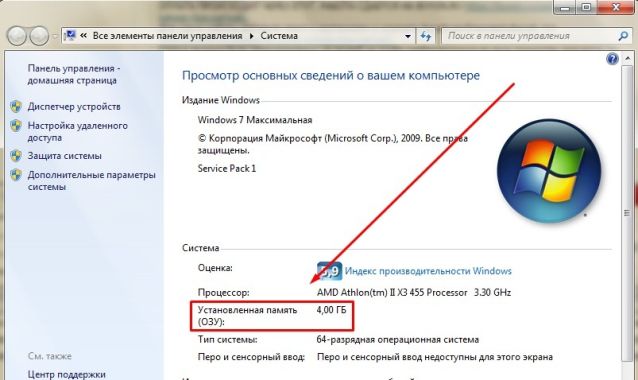Click the vertical scrollbar thumb
638x380 pixels.
click(x=627, y=213)
